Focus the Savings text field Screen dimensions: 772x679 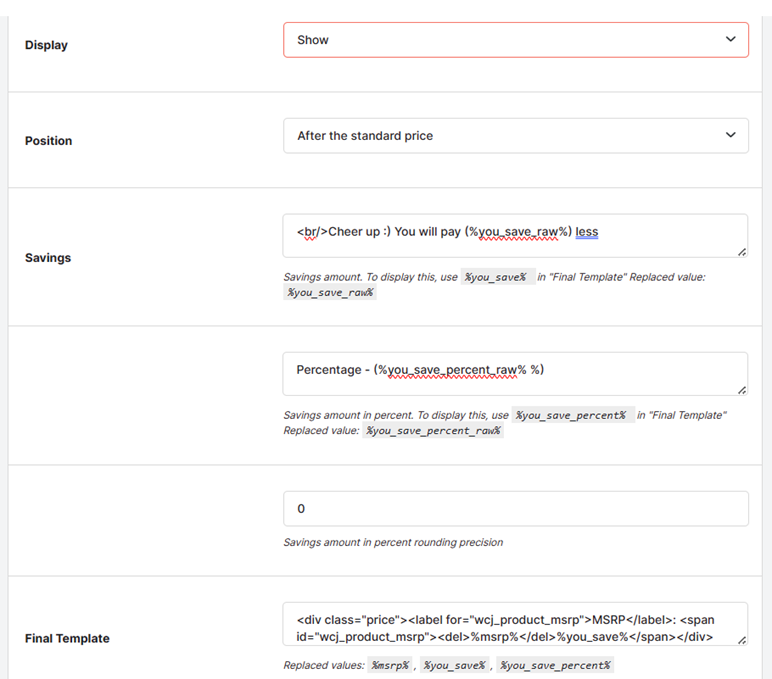point(515,236)
